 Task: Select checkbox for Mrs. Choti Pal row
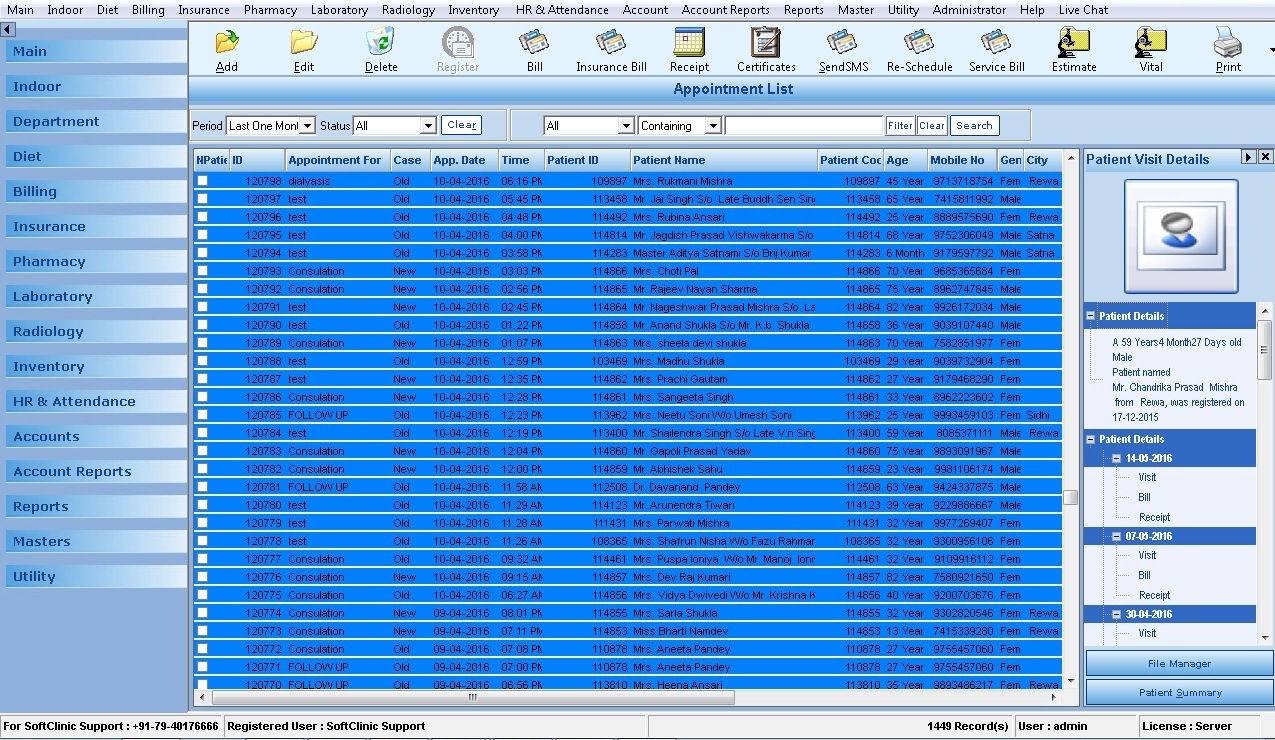point(203,271)
